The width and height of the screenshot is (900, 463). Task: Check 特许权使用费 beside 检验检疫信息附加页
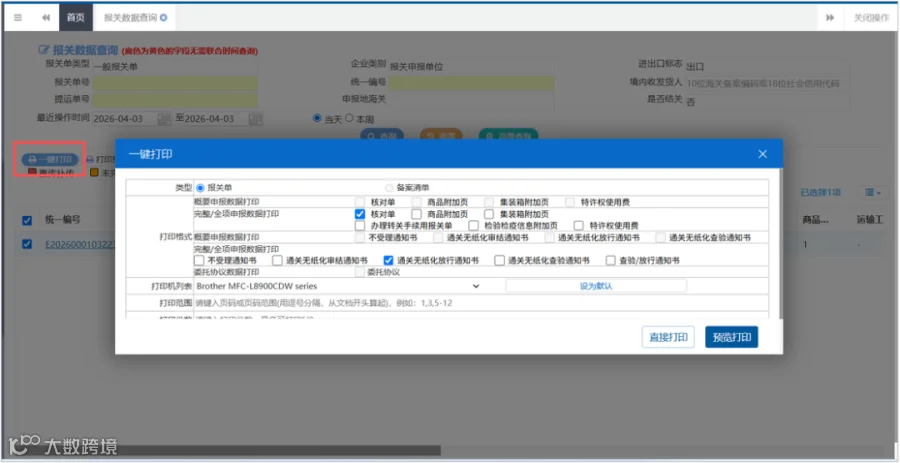pos(579,225)
